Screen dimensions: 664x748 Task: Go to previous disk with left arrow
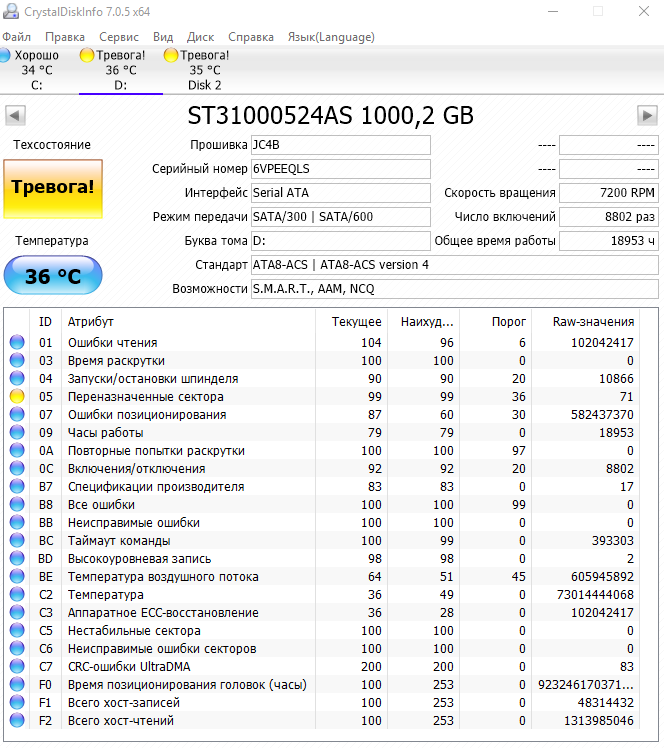tap(15, 115)
